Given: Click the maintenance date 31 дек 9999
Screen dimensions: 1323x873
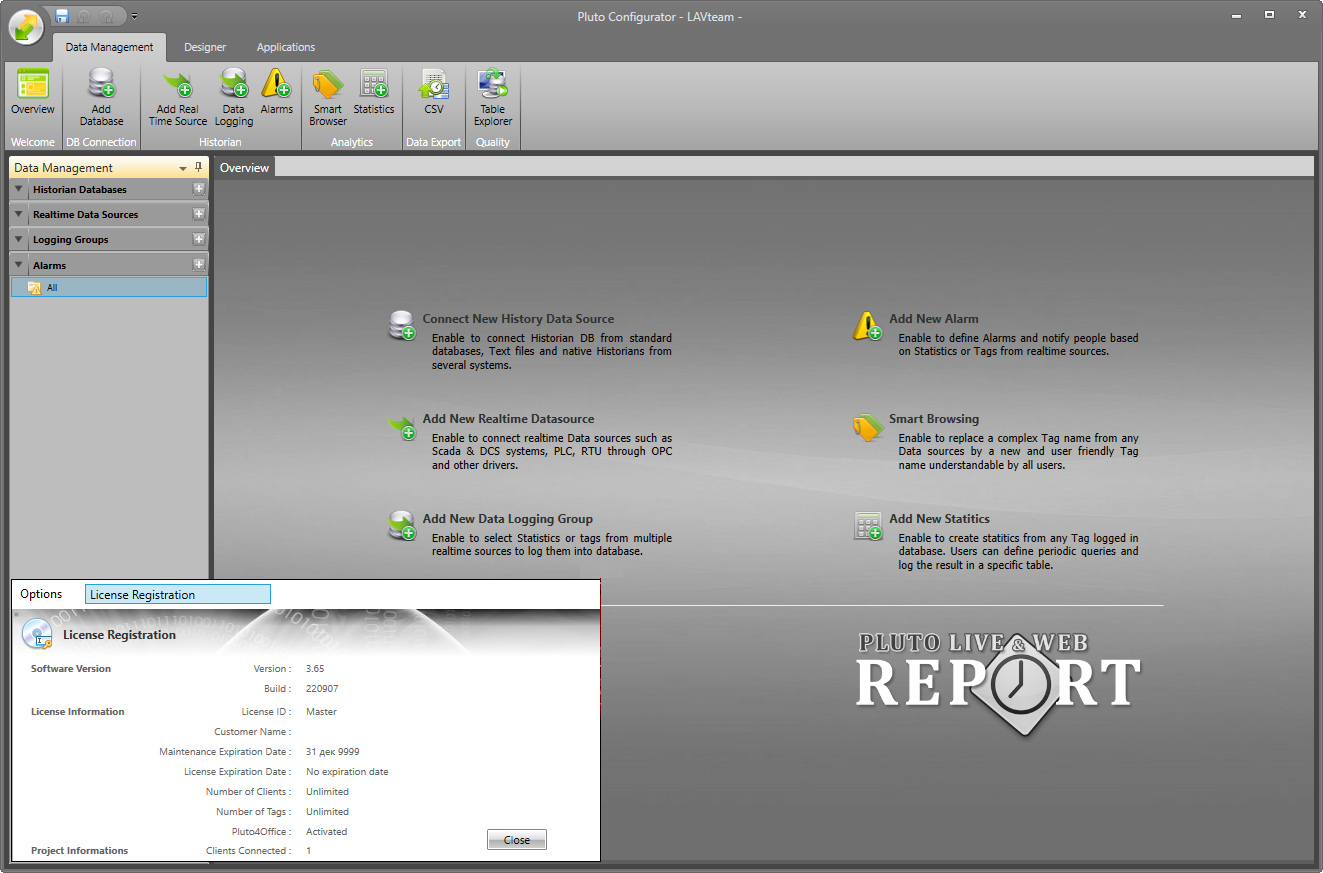Looking at the screenshot, I should coord(332,752).
